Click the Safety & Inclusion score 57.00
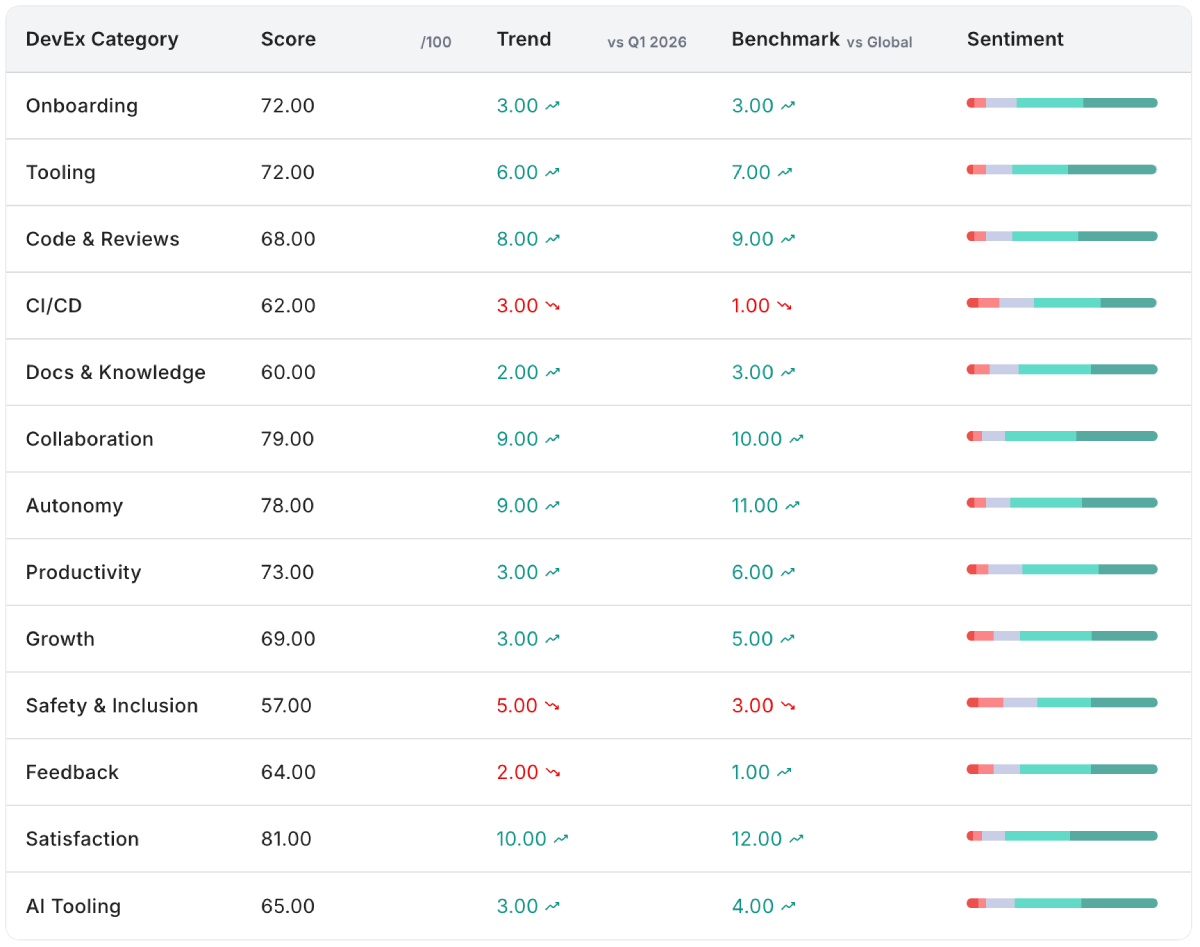Viewport: 1200px width, 947px height. pos(287,706)
